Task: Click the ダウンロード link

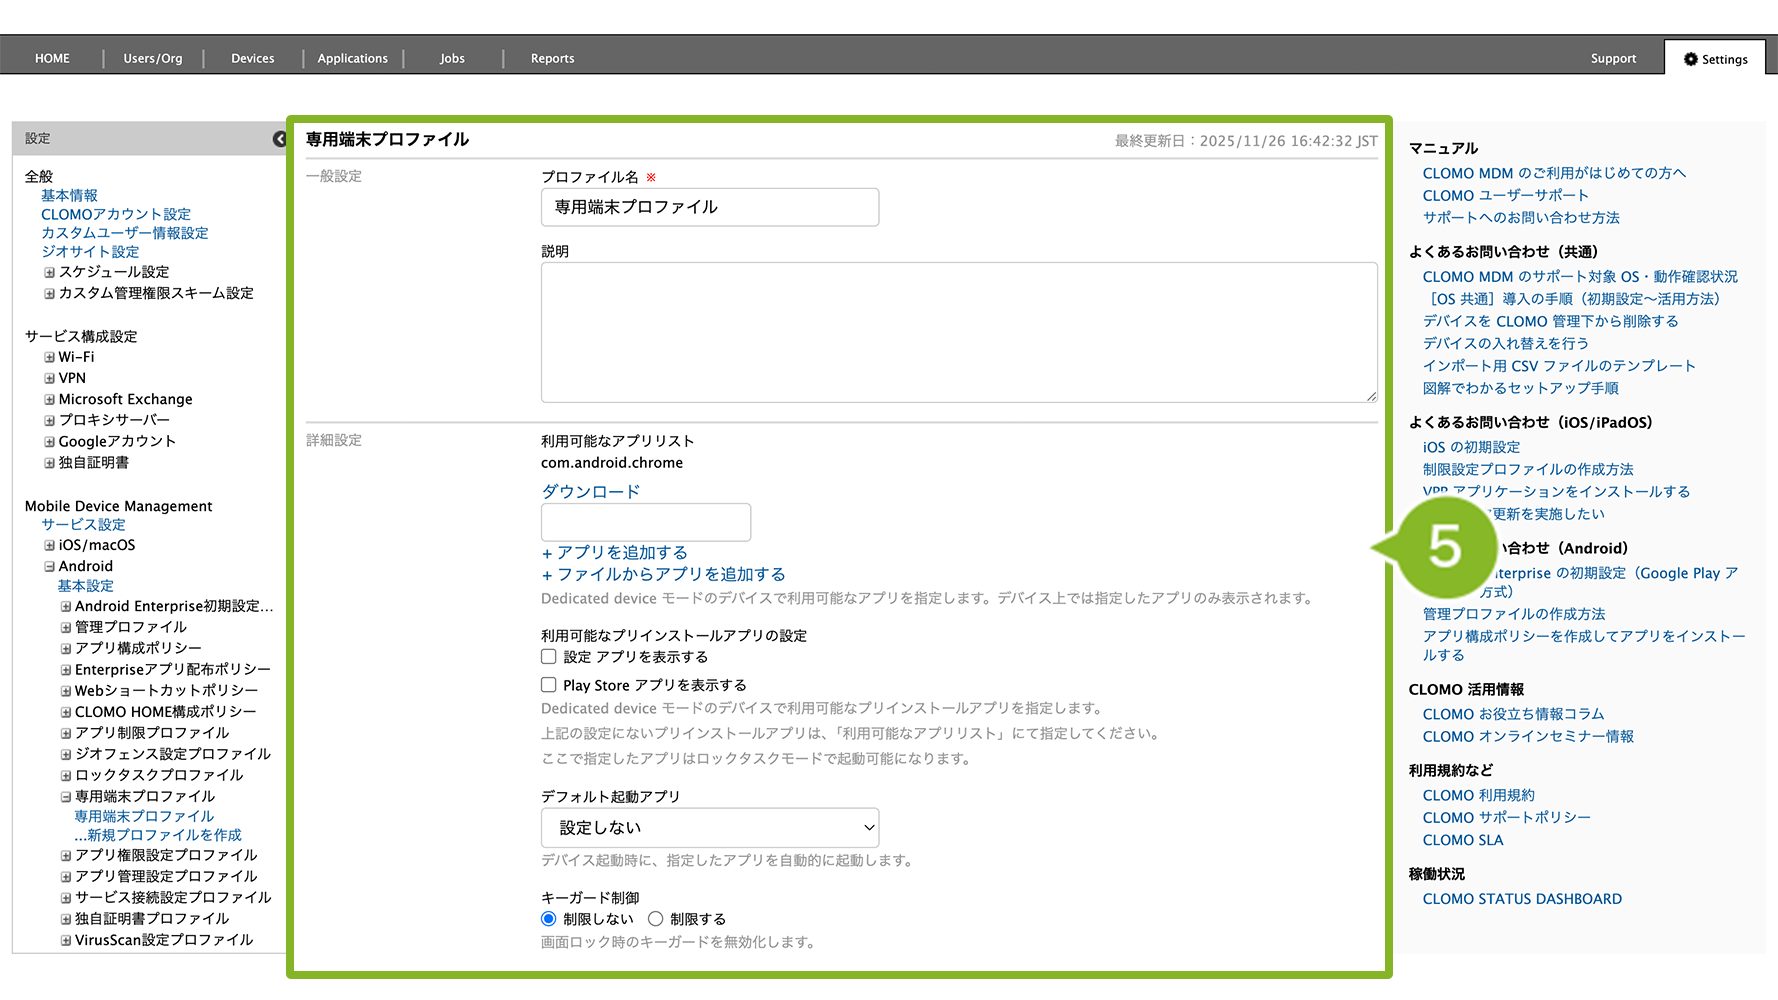Action: [590, 492]
